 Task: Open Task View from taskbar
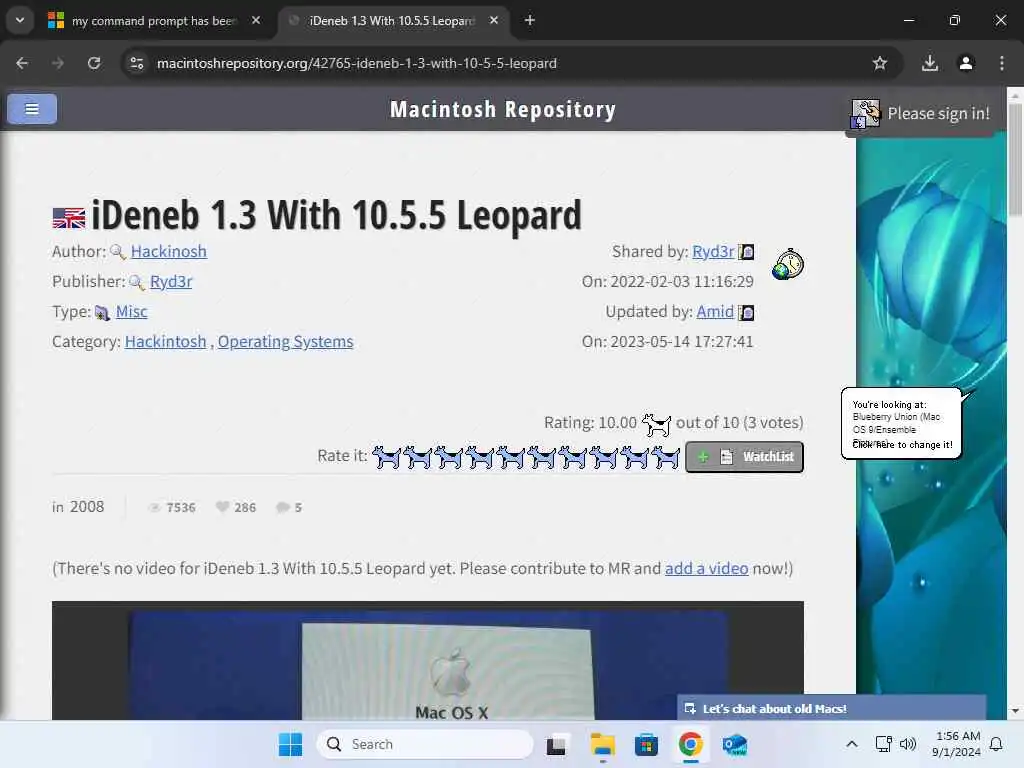[x=556, y=744]
